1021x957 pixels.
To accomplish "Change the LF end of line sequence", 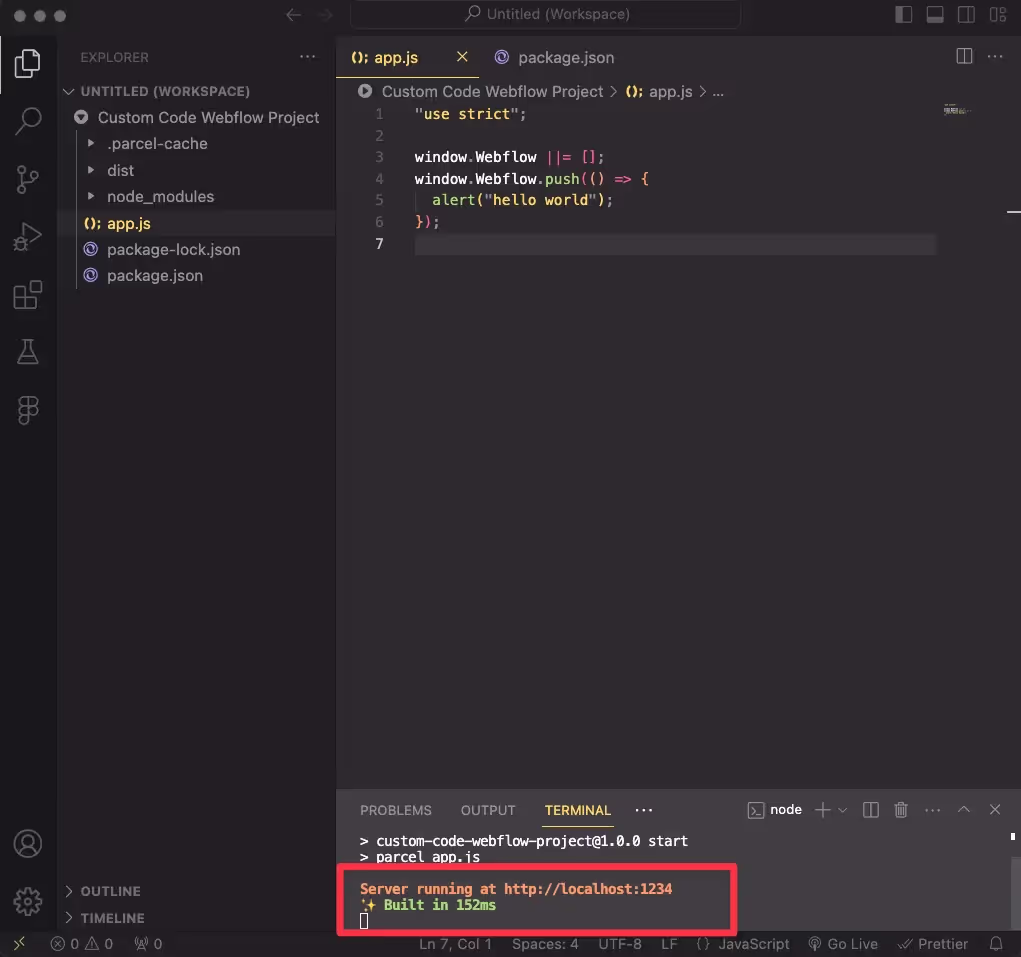I will pos(669,943).
